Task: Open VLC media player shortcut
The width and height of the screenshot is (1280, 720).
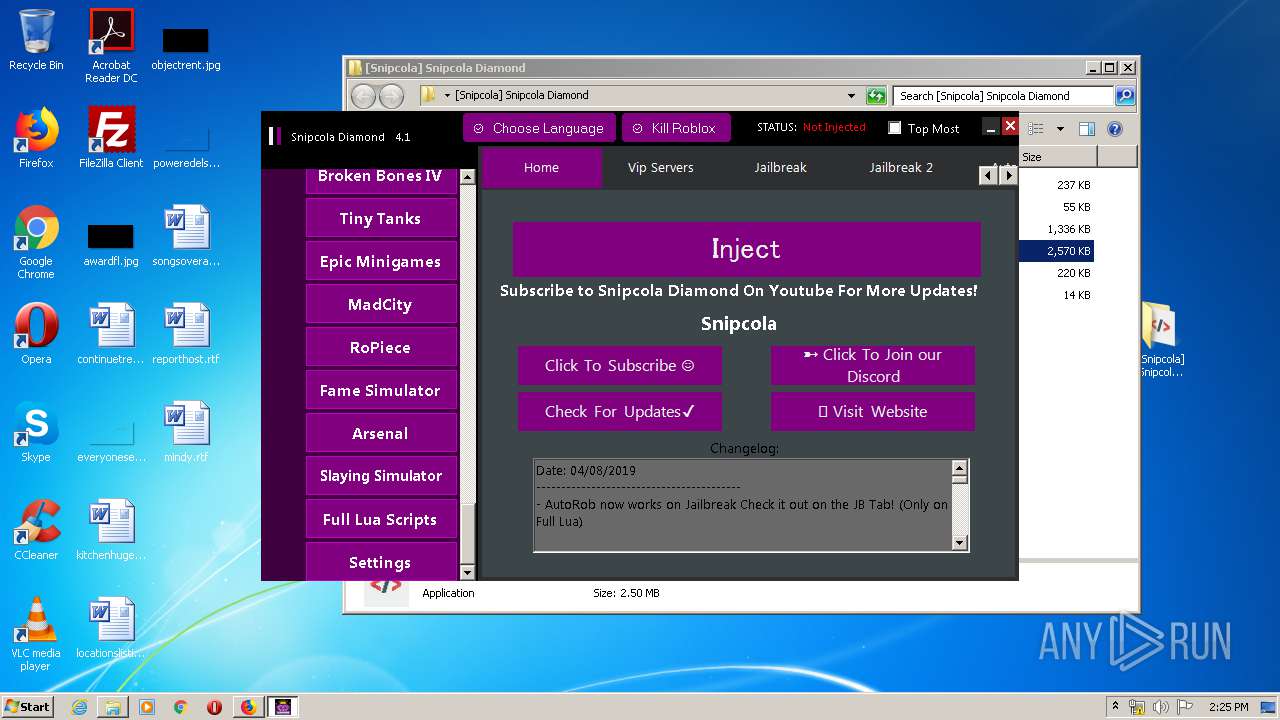Action: 36,634
